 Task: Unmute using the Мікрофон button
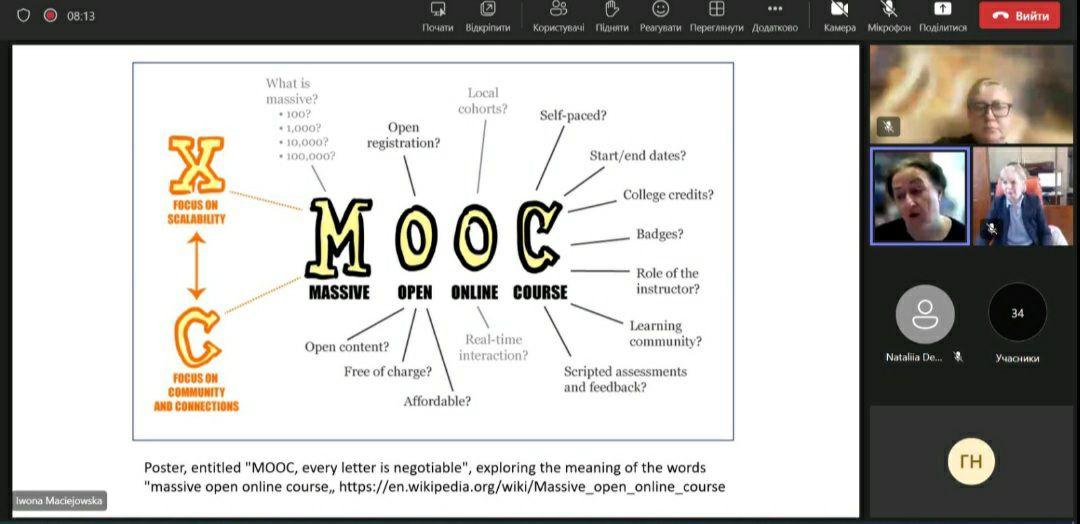pyautogui.click(x=889, y=17)
